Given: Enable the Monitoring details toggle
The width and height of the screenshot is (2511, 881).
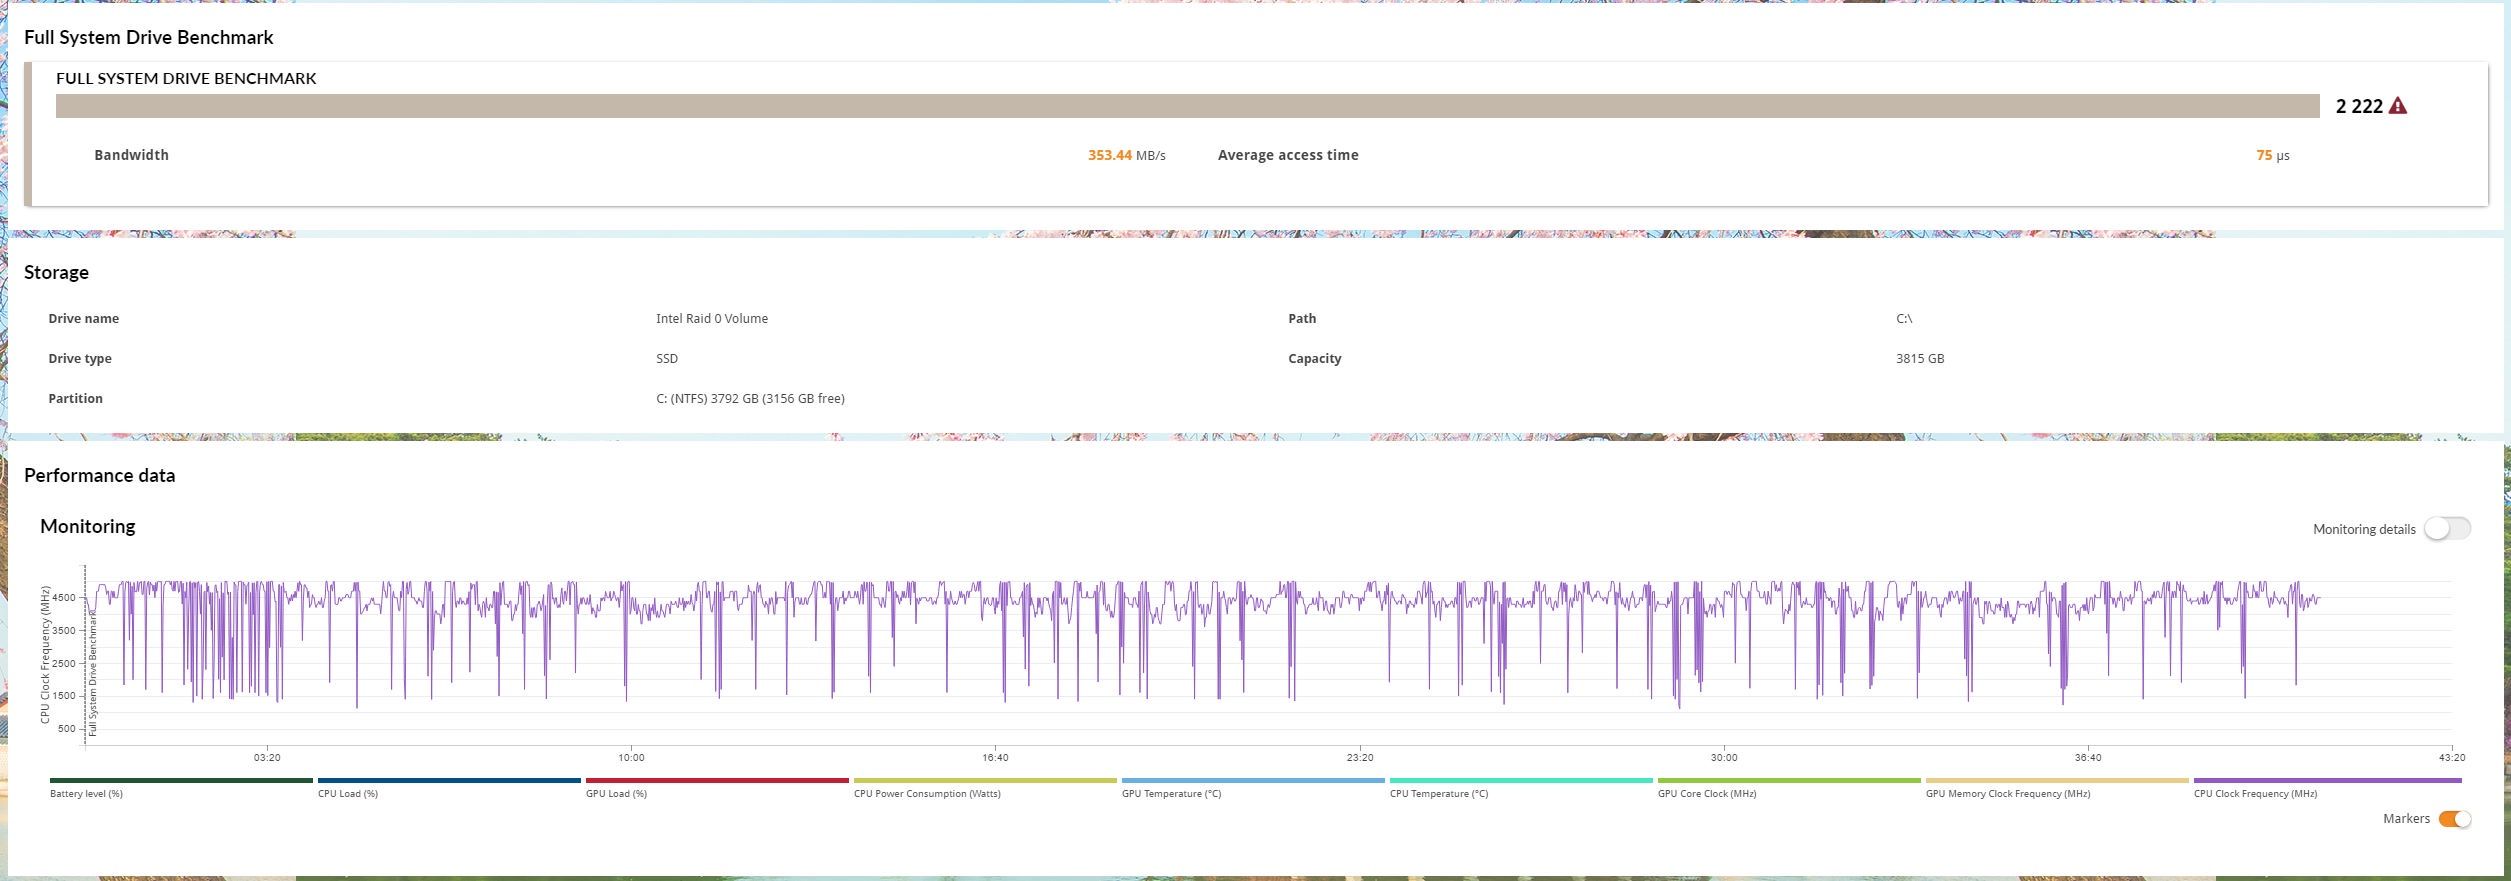Looking at the screenshot, I should click(2446, 529).
